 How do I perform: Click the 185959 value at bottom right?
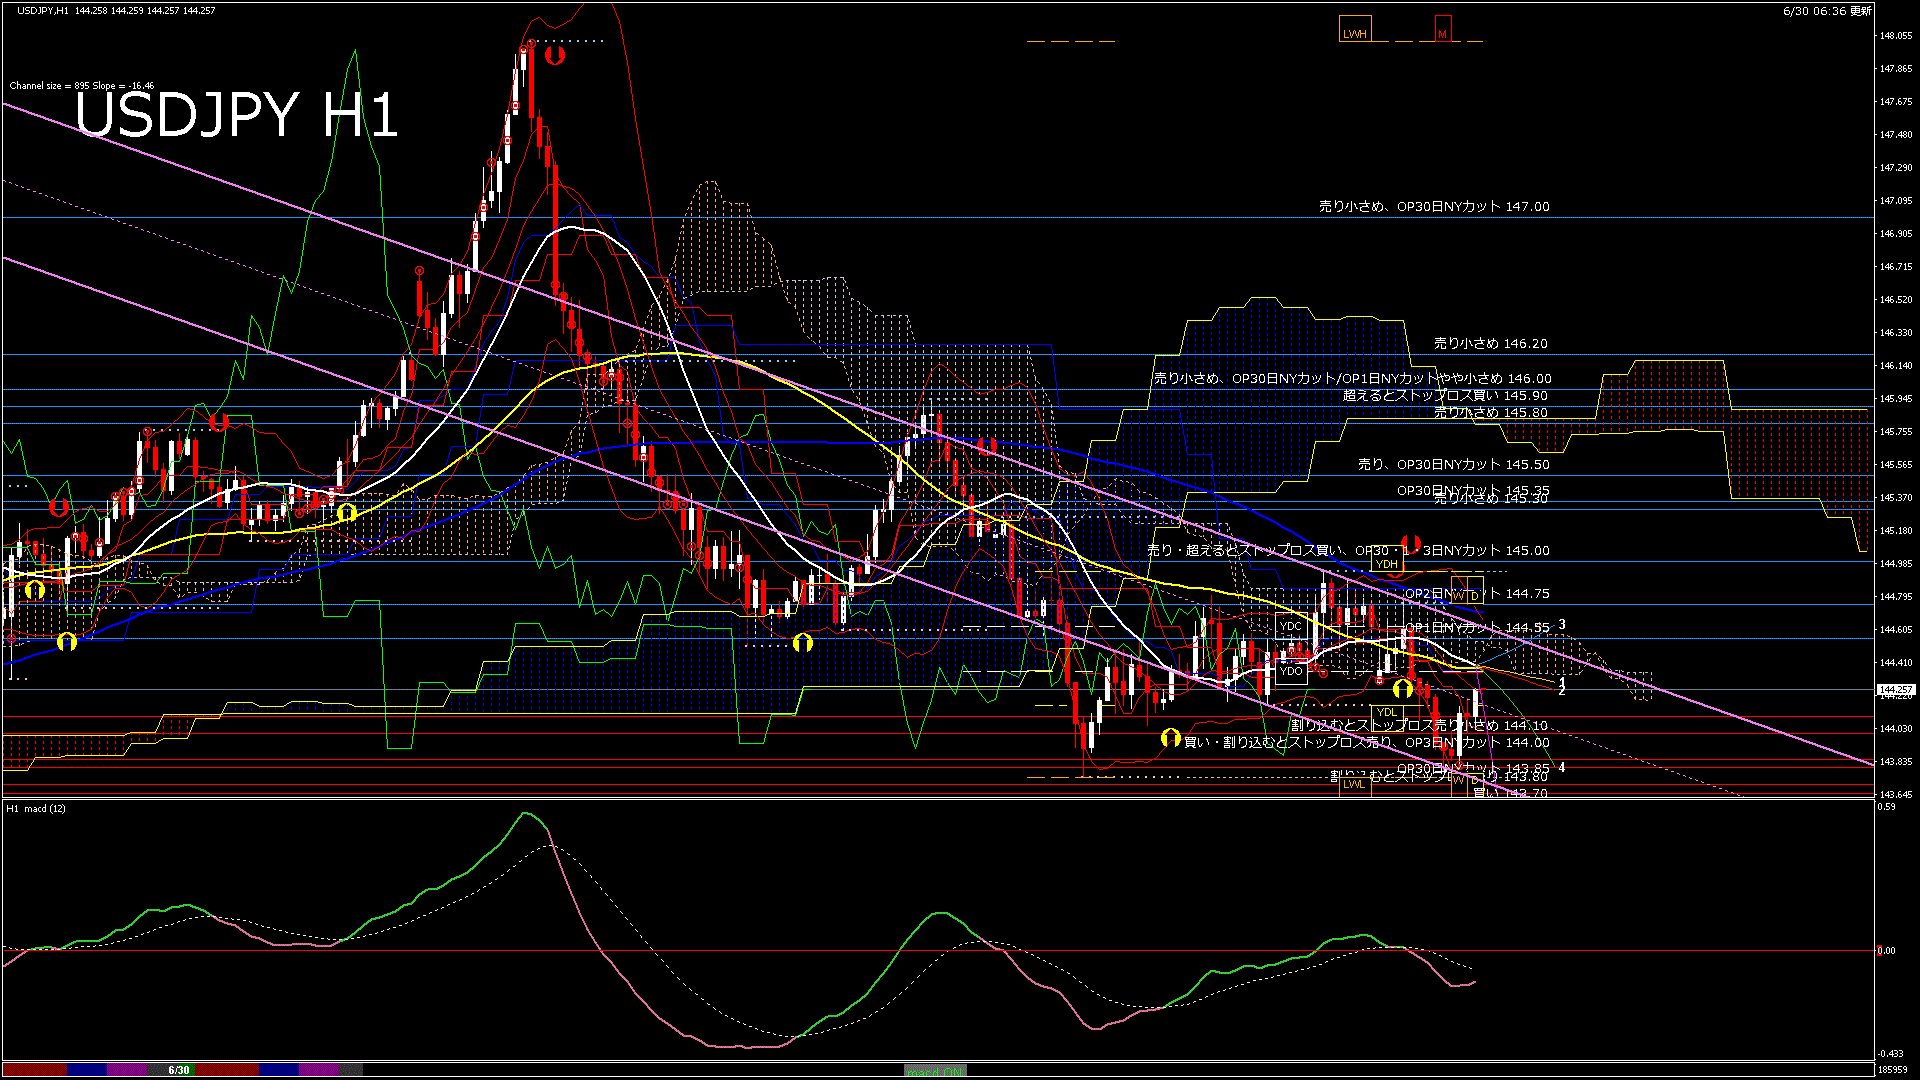1892,1070
